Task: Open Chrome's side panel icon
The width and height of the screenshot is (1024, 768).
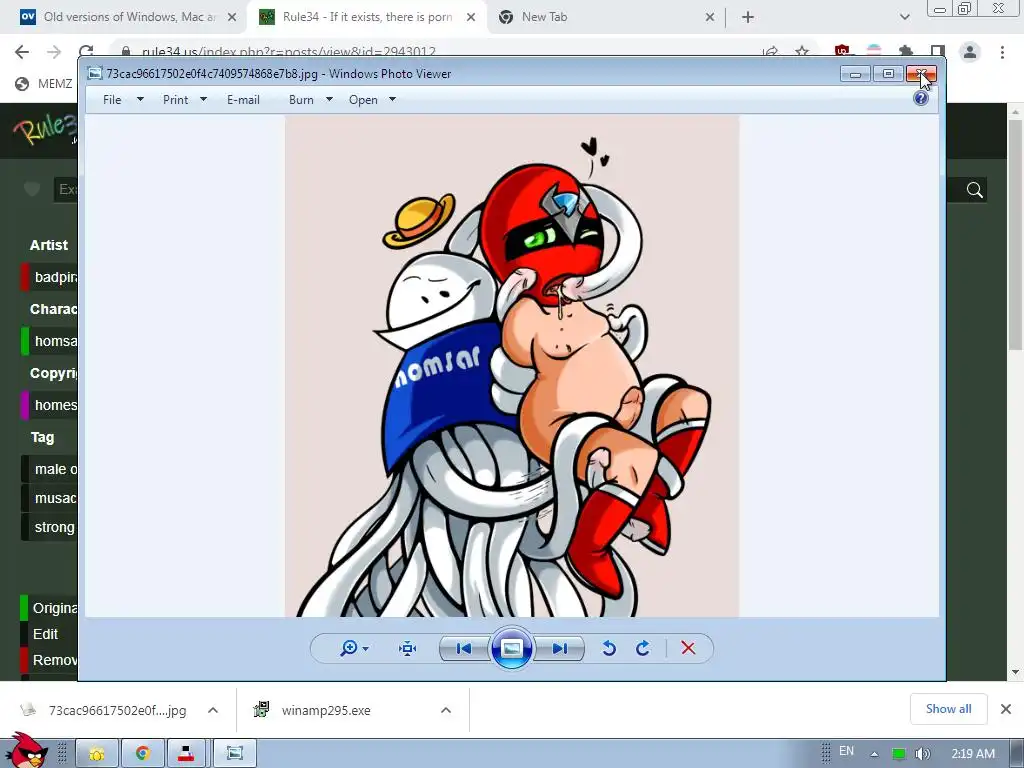Action: pyautogui.click(x=938, y=51)
